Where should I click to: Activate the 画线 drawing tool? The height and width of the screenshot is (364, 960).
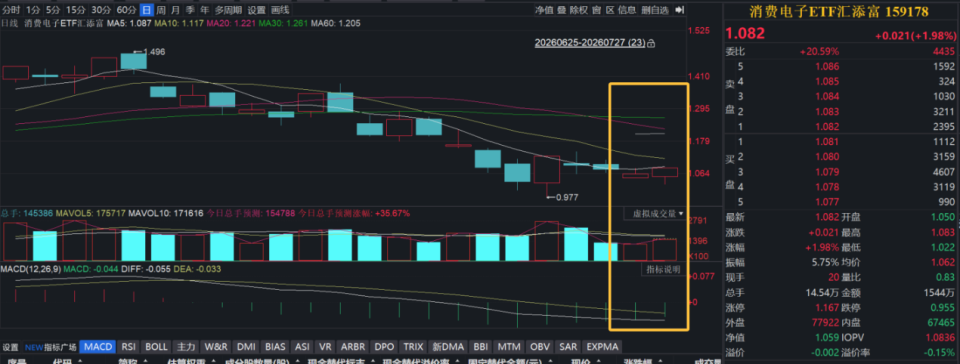[280, 10]
